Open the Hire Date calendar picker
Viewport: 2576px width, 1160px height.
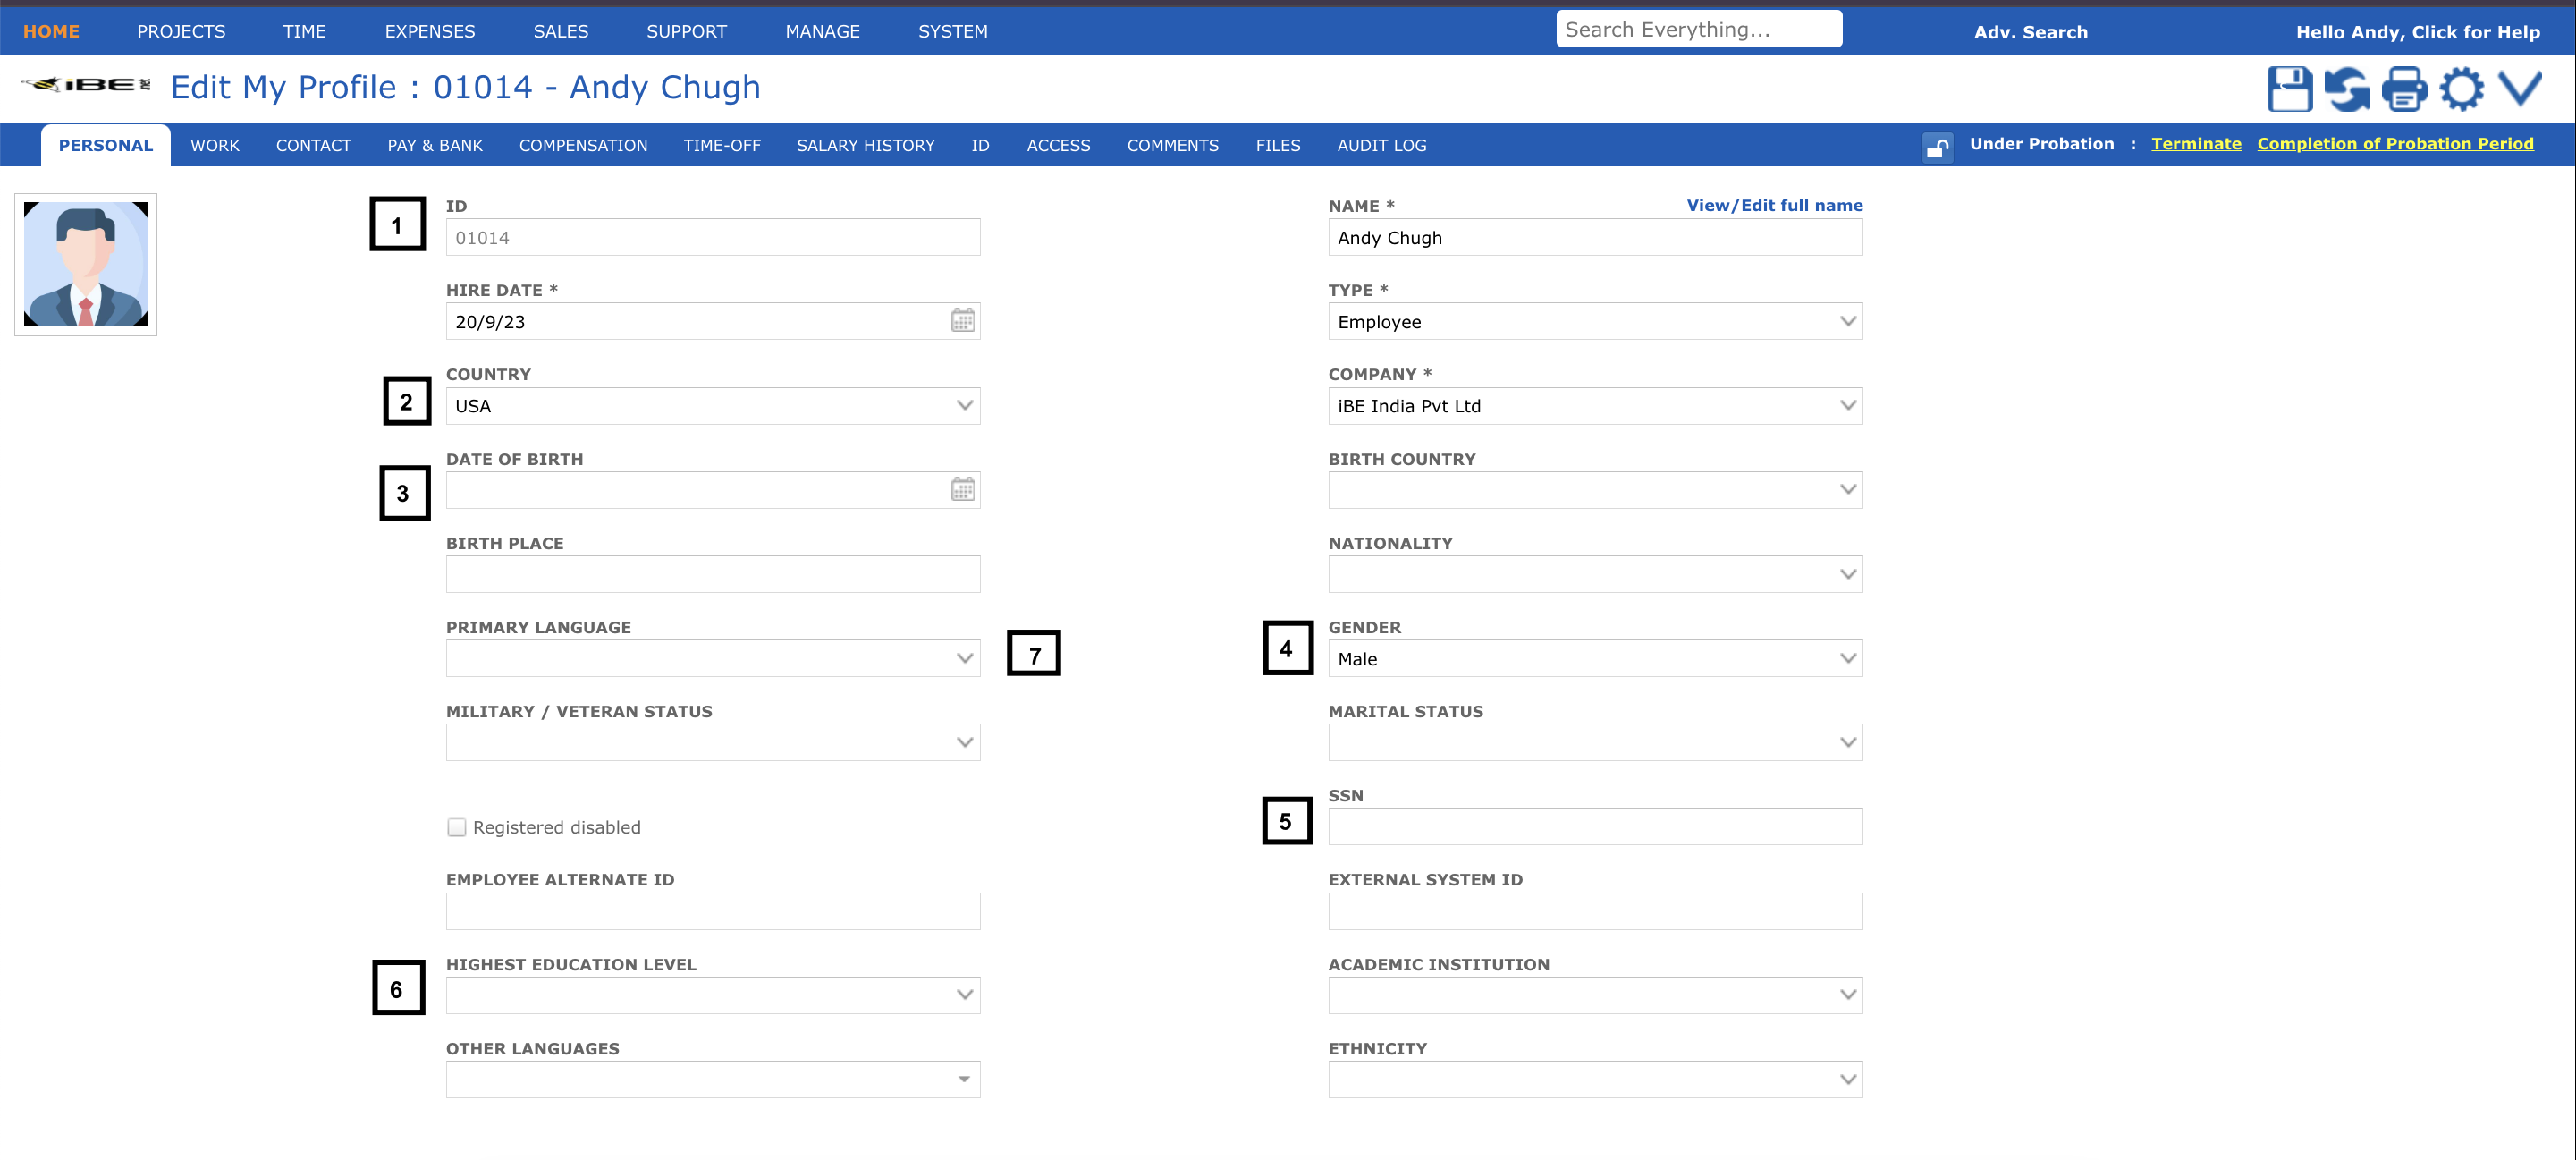click(962, 321)
